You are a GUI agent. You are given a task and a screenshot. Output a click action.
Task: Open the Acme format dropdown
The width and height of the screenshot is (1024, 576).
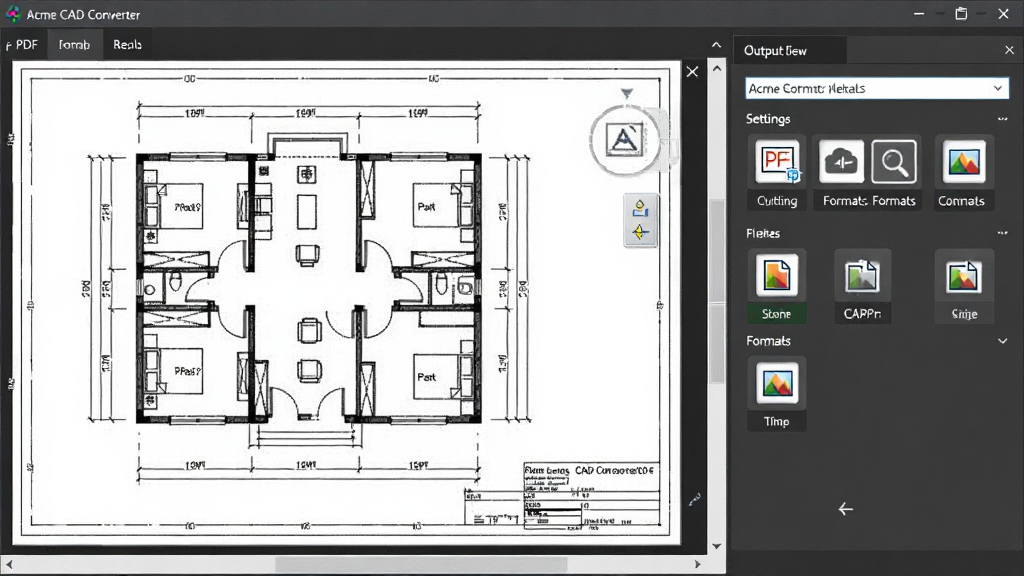tap(877, 88)
